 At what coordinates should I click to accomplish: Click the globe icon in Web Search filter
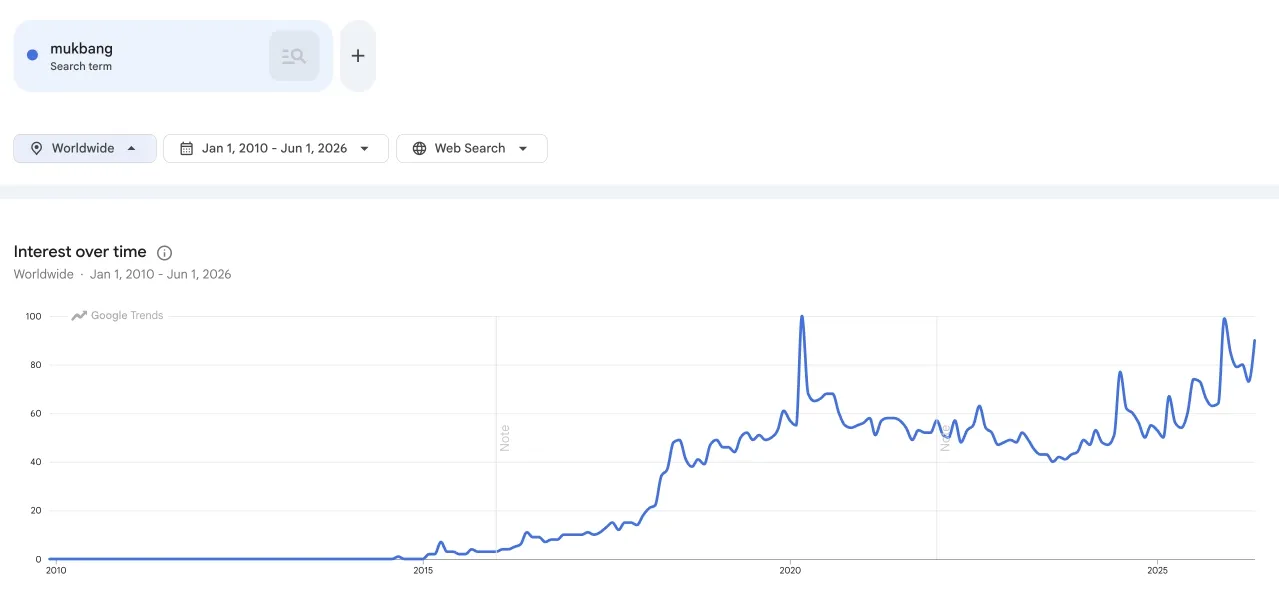[419, 148]
